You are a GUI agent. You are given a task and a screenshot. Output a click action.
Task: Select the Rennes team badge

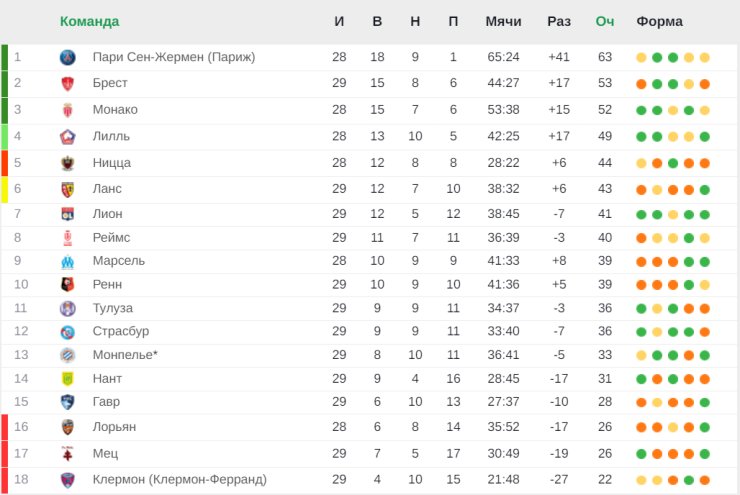[67, 285]
